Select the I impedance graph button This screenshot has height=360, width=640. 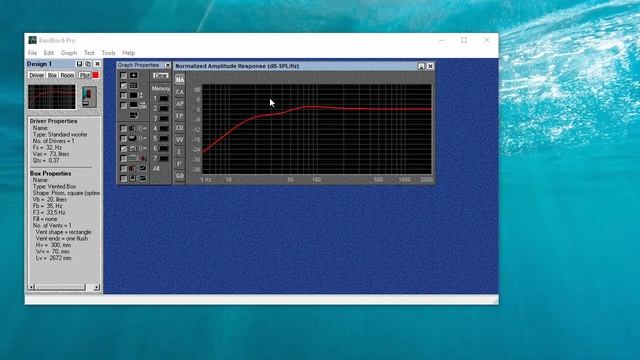180,152
